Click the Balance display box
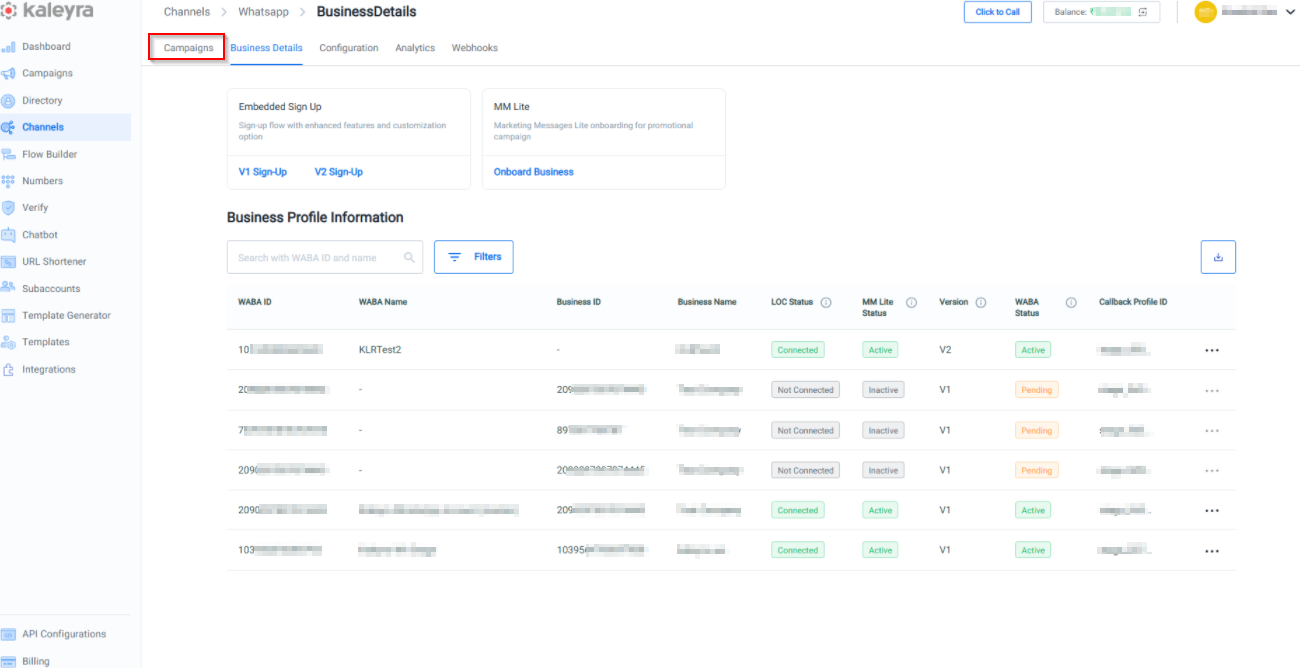 tap(1102, 12)
